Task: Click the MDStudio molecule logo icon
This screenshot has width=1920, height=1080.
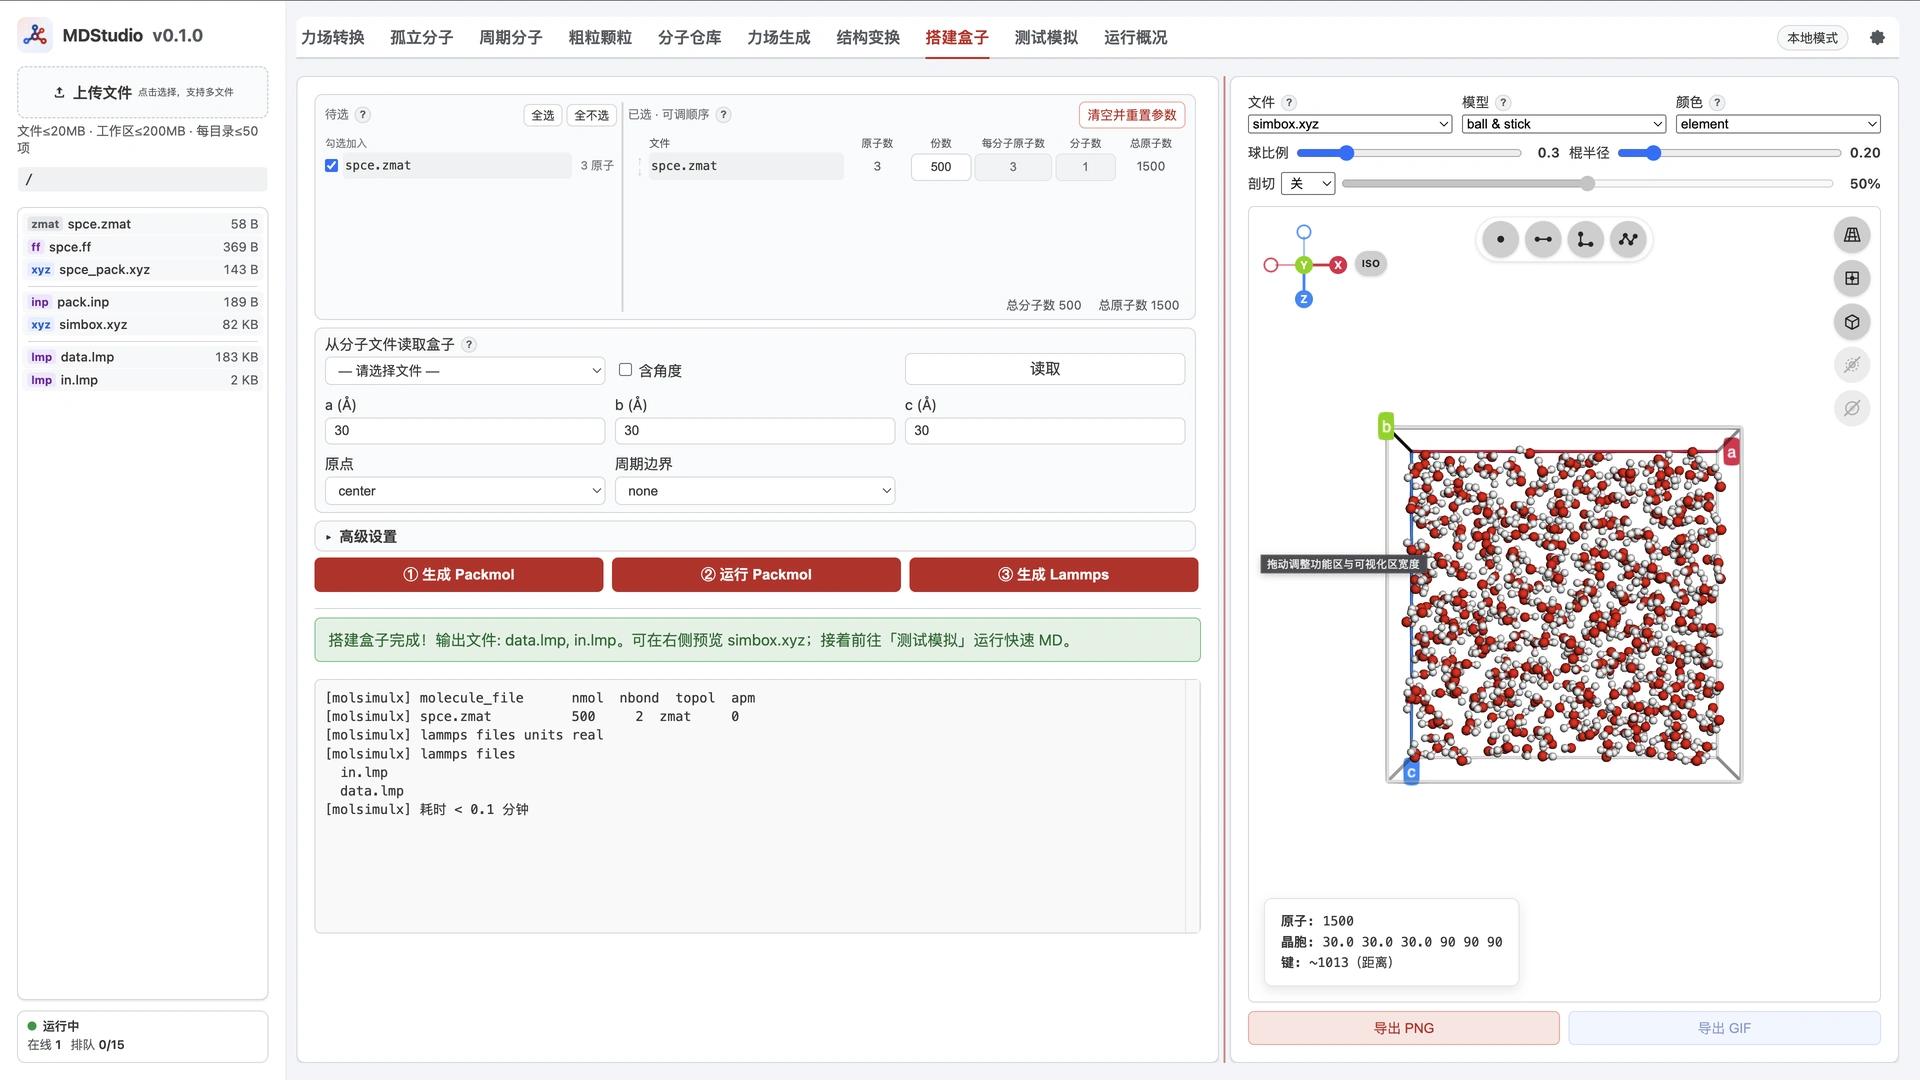Action: pyautogui.click(x=35, y=35)
